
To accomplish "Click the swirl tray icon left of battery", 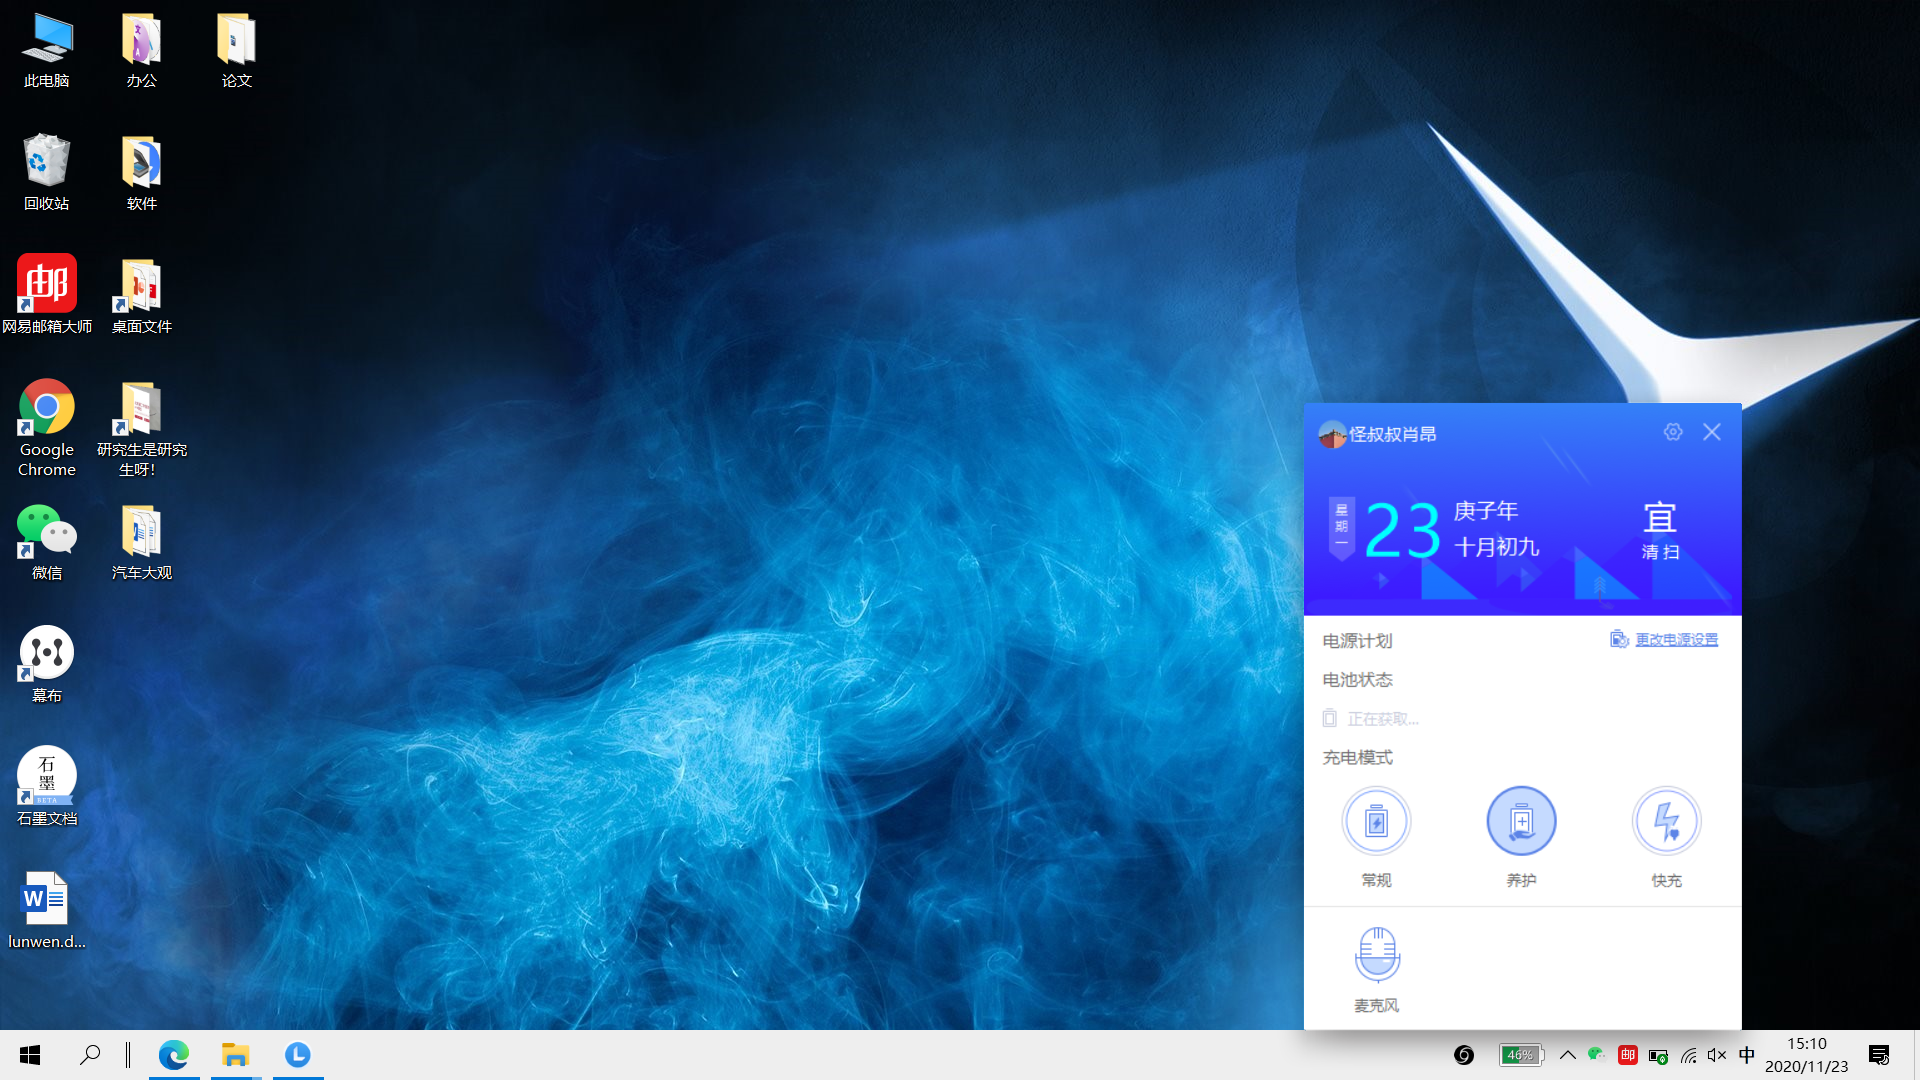I will coord(1464,1055).
